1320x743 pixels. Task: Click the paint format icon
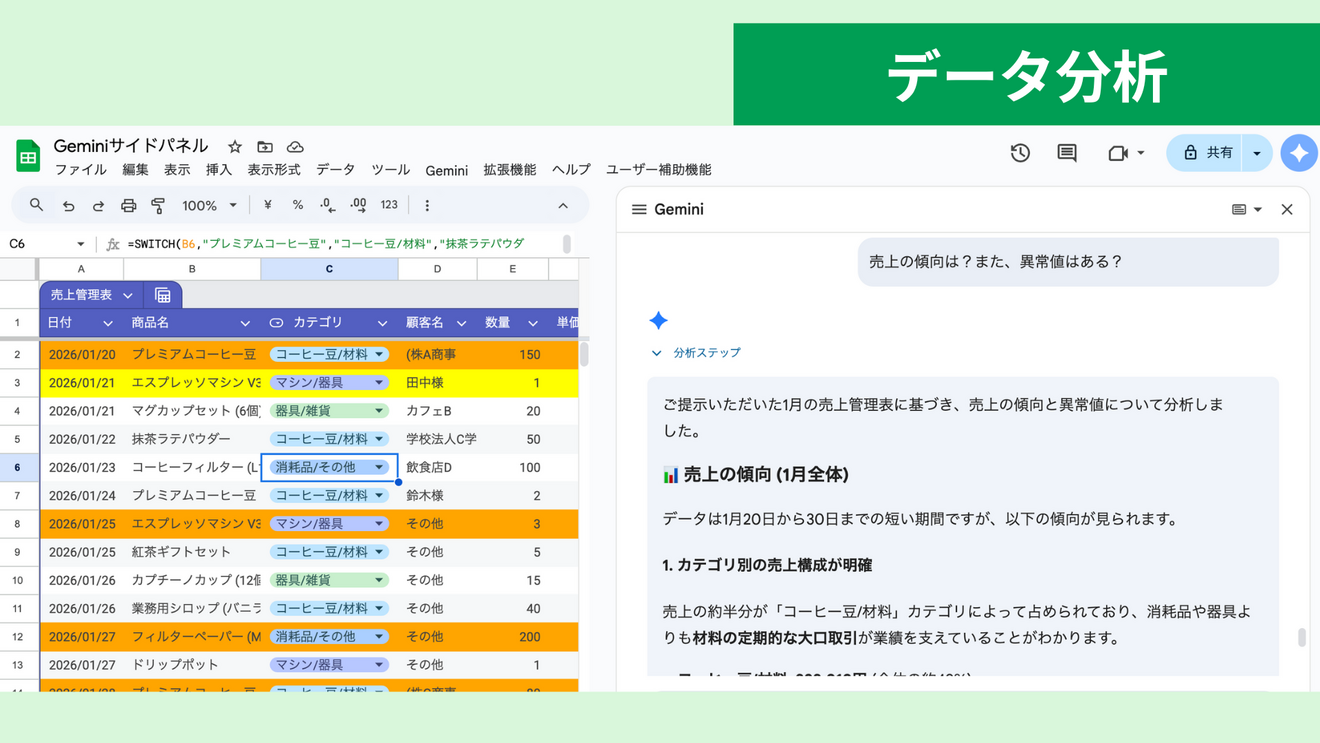click(x=158, y=206)
